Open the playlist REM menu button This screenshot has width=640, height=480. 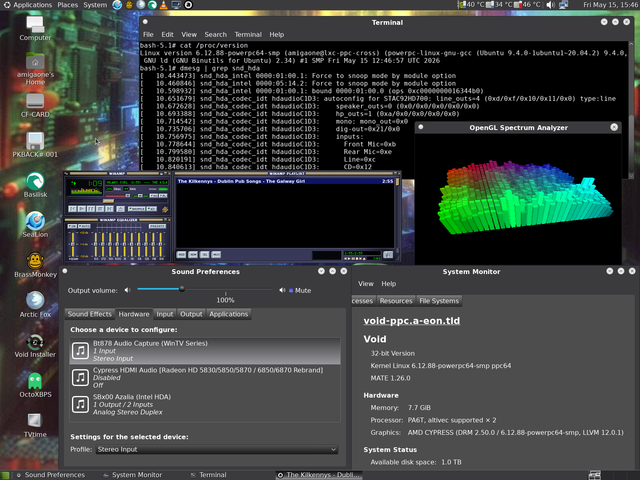click(x=193, y=254)
